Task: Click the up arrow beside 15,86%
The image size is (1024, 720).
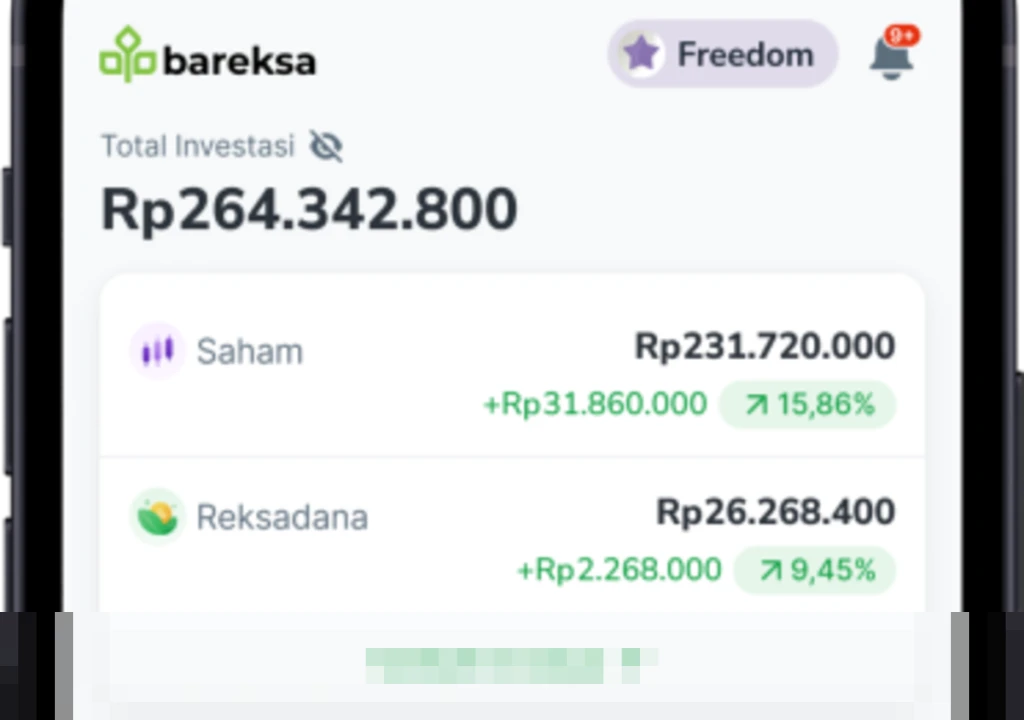Action: click(x=757, y=405)
